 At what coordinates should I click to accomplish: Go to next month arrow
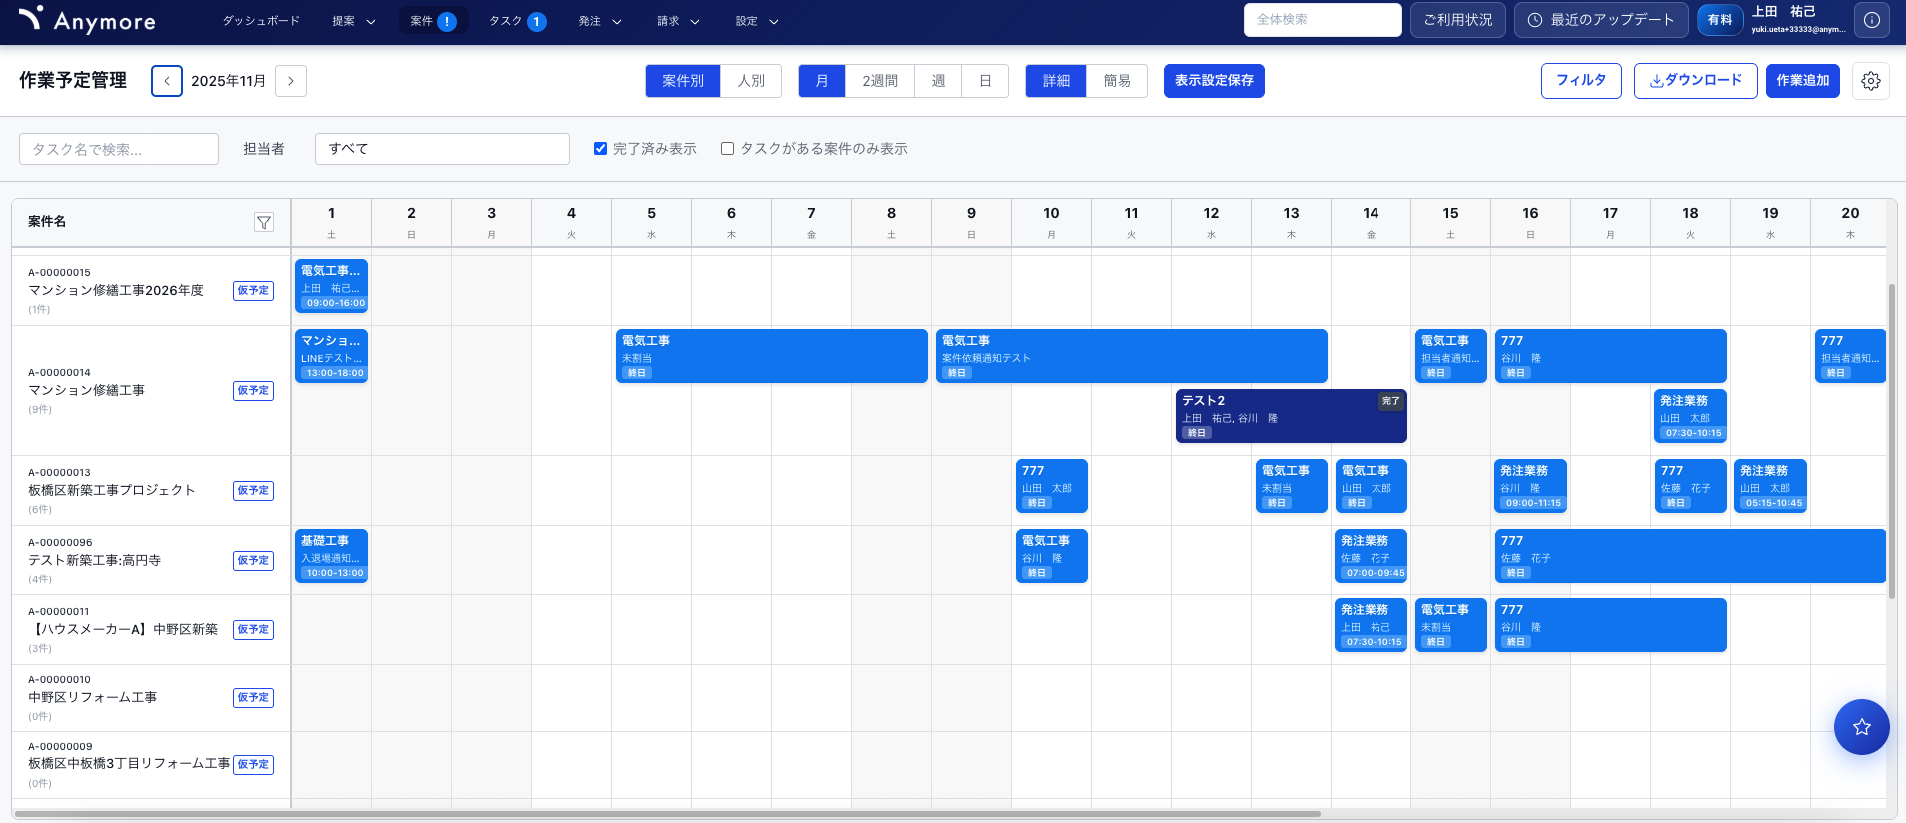291,81
